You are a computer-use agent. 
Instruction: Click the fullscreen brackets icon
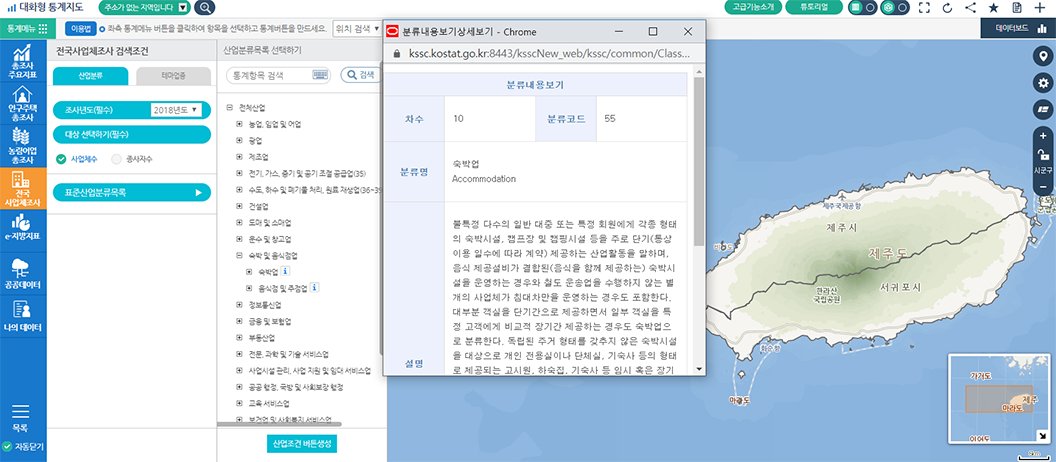click(x=924, y=8)
